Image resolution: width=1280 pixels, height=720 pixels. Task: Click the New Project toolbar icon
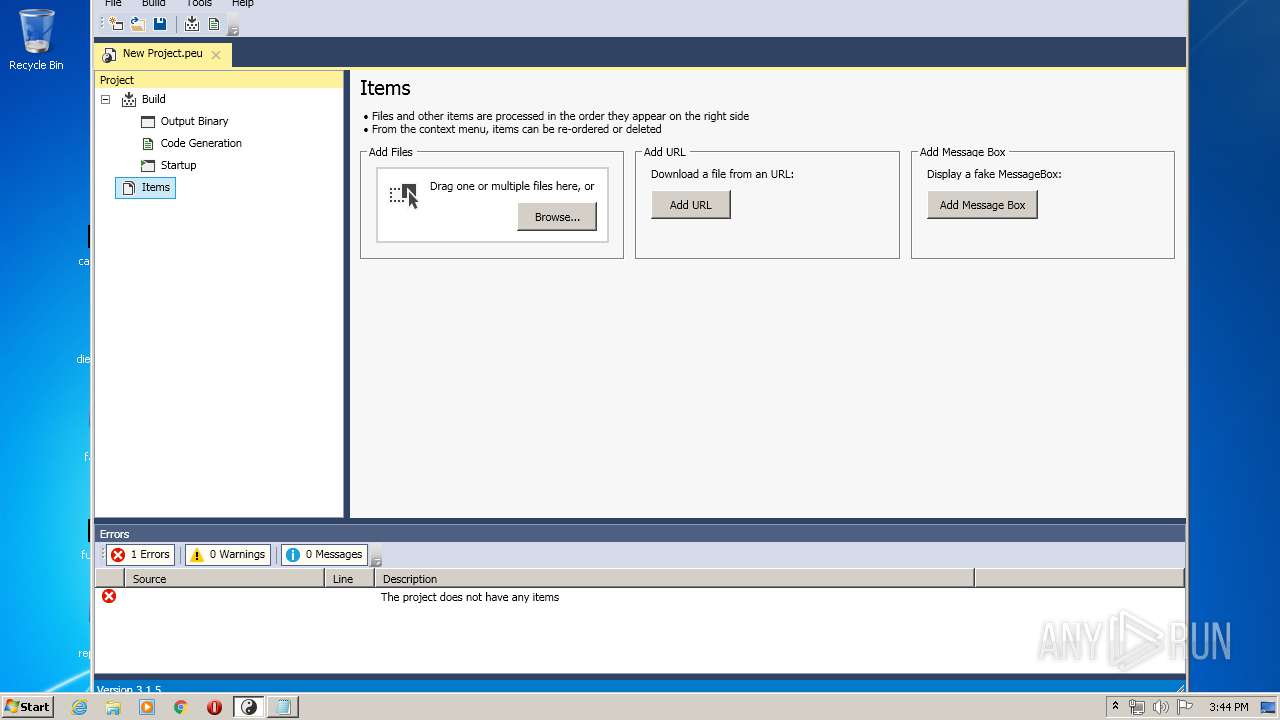(x=116, y=24)
